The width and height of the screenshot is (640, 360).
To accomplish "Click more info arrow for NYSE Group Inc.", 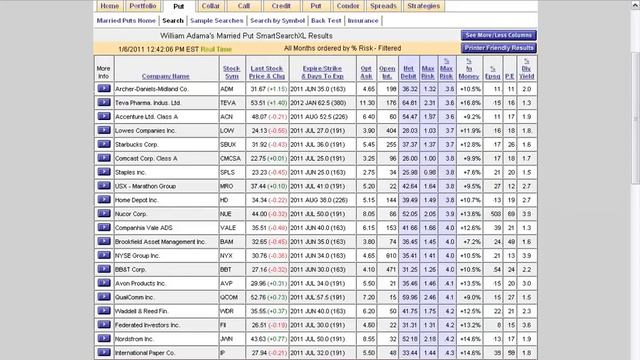I will (104, 255).
